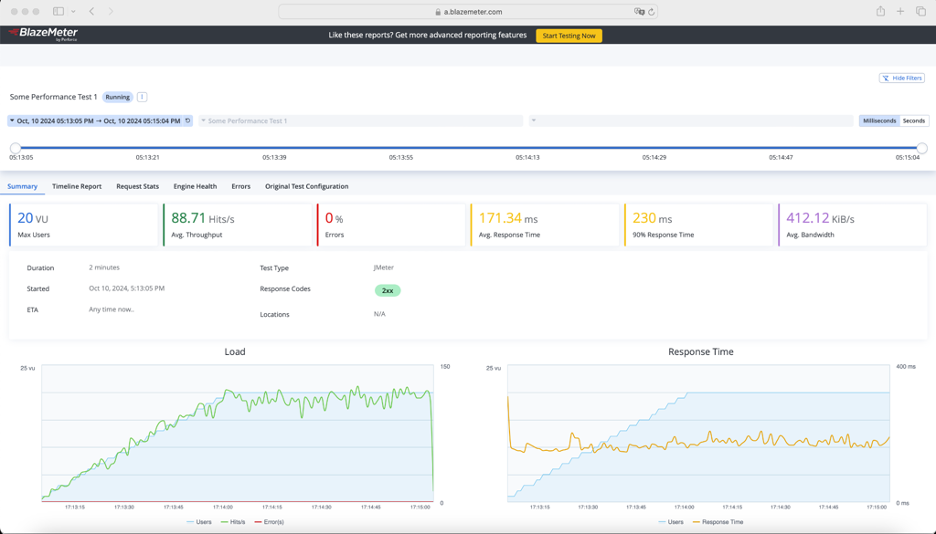Image resolution: width=936 pixels, height=534 pixels.
Task: Switch units to Seconds
Action: coord(914,121)
